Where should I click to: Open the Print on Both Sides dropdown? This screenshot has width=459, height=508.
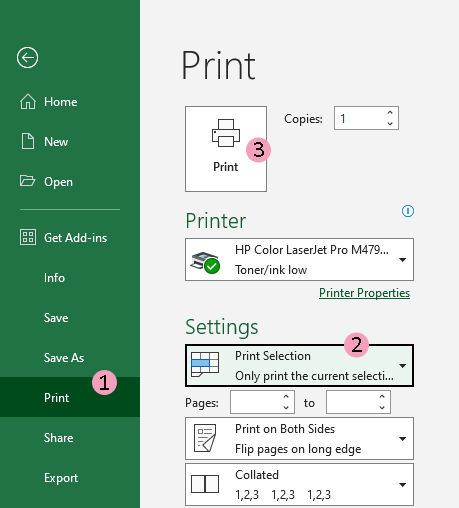coord(299,439)
